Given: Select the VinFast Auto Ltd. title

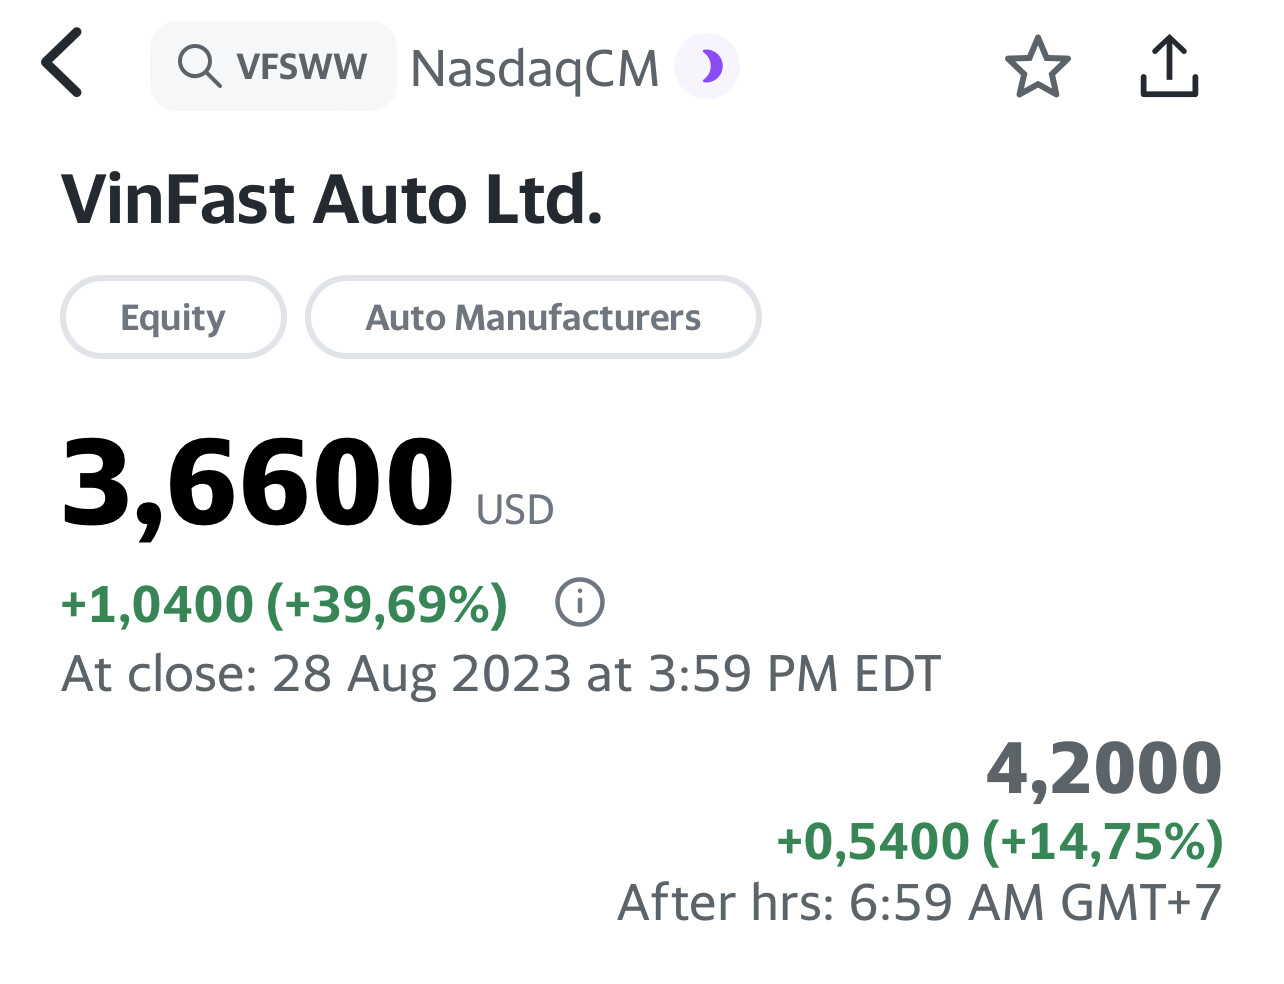Looking at the screenshot, I should click(332, 199).
